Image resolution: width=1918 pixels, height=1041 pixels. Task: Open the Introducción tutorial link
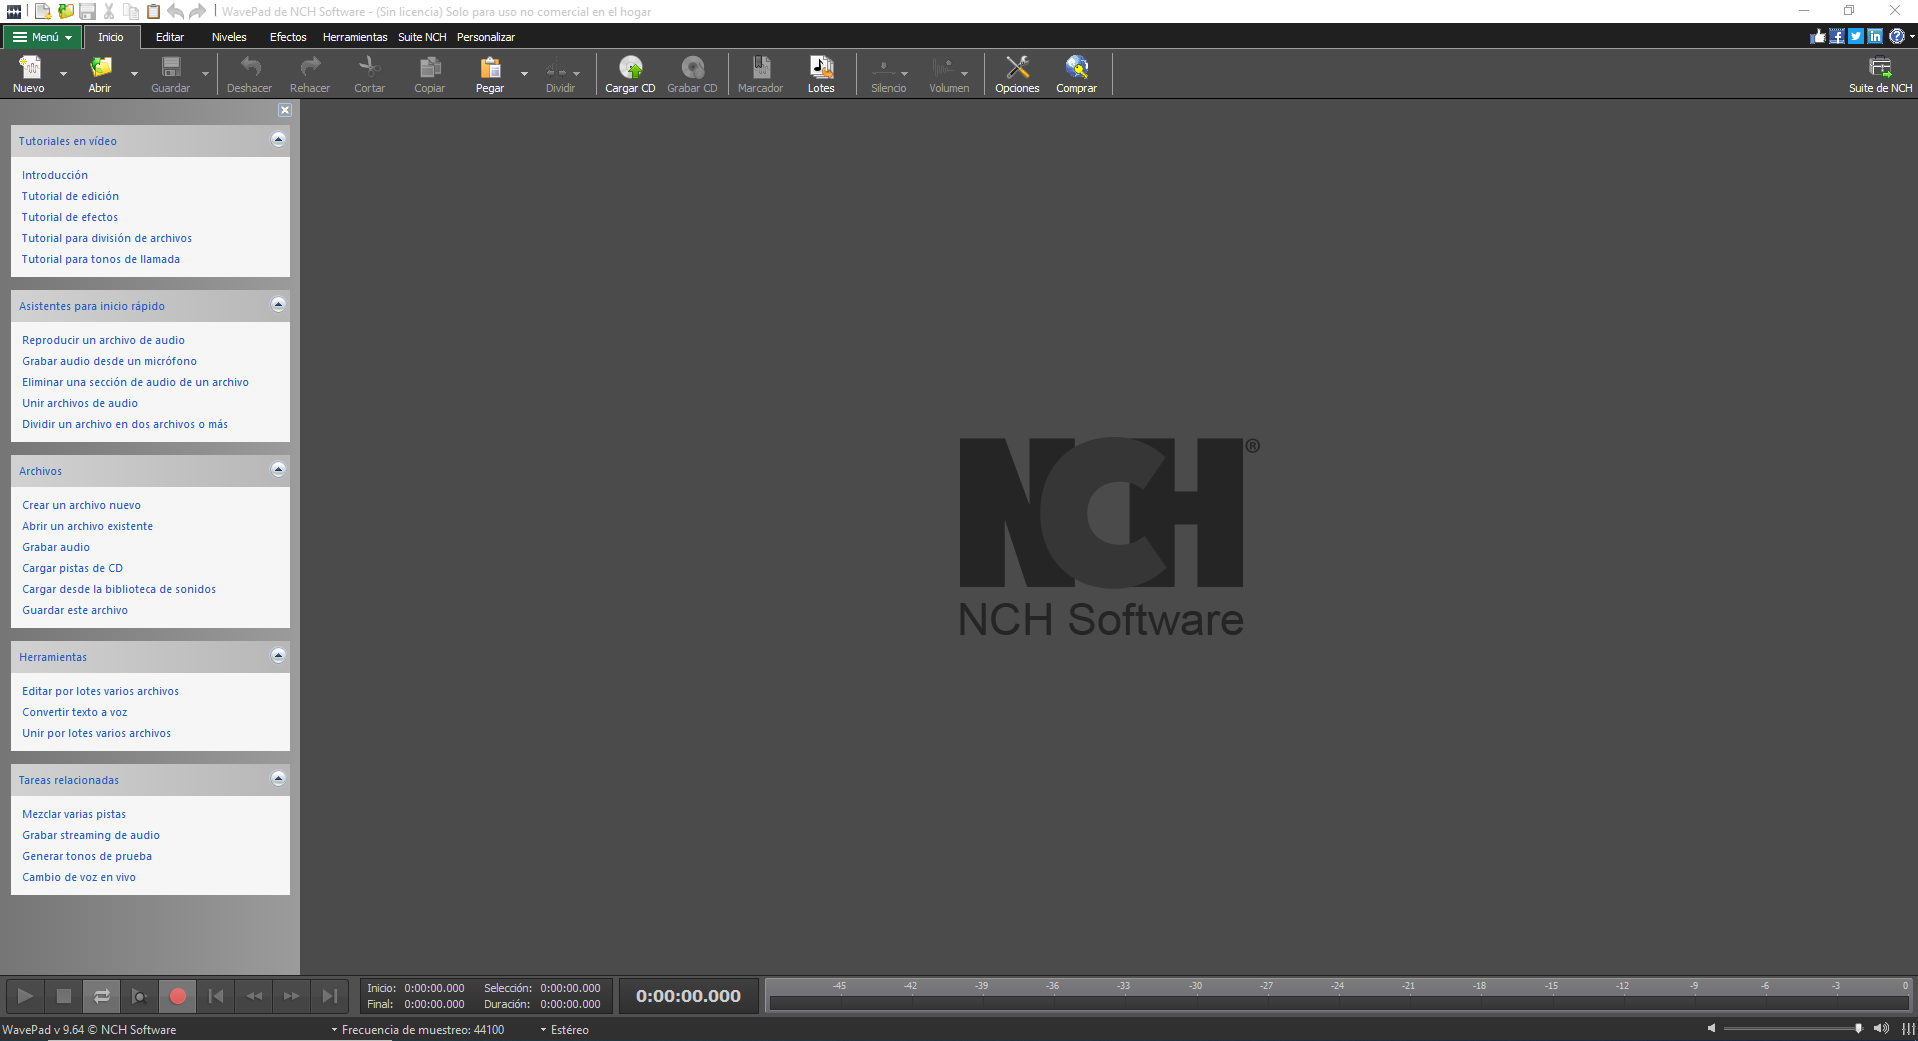point(55,175)
